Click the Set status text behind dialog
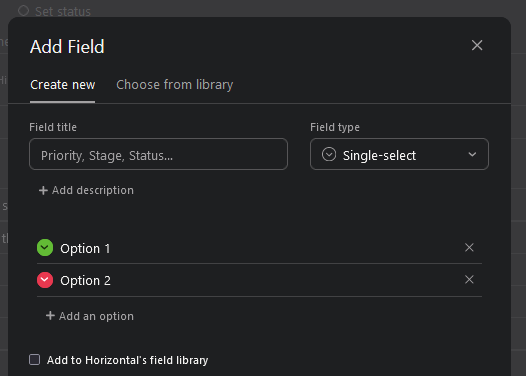The width and height of the screenshot is (526, 376). [x=63, y=11]
